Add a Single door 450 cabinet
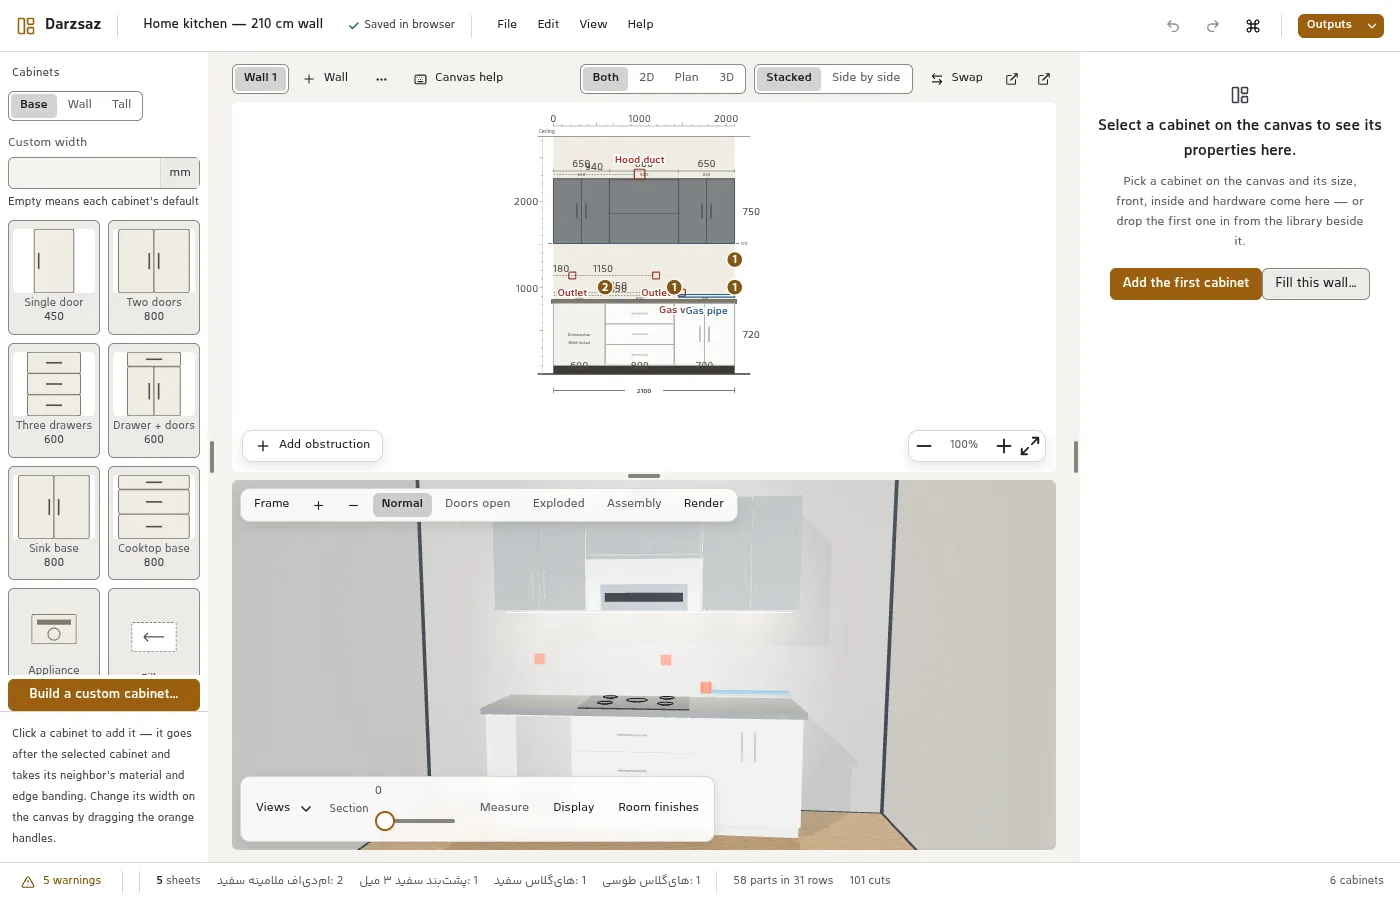1400x900 pixels. coord(54,277)
